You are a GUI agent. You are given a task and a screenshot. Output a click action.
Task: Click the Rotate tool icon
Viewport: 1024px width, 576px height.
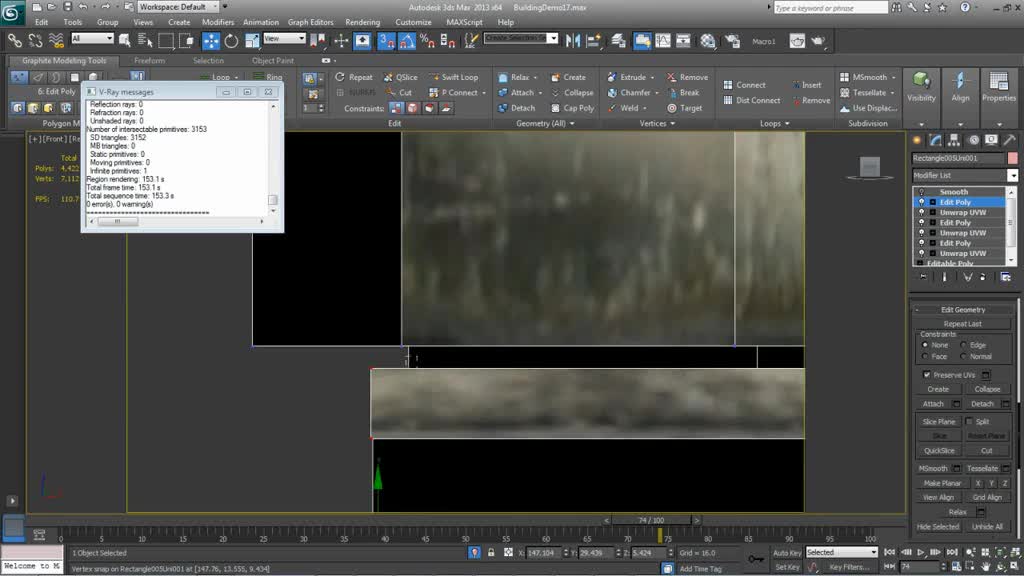231,41
